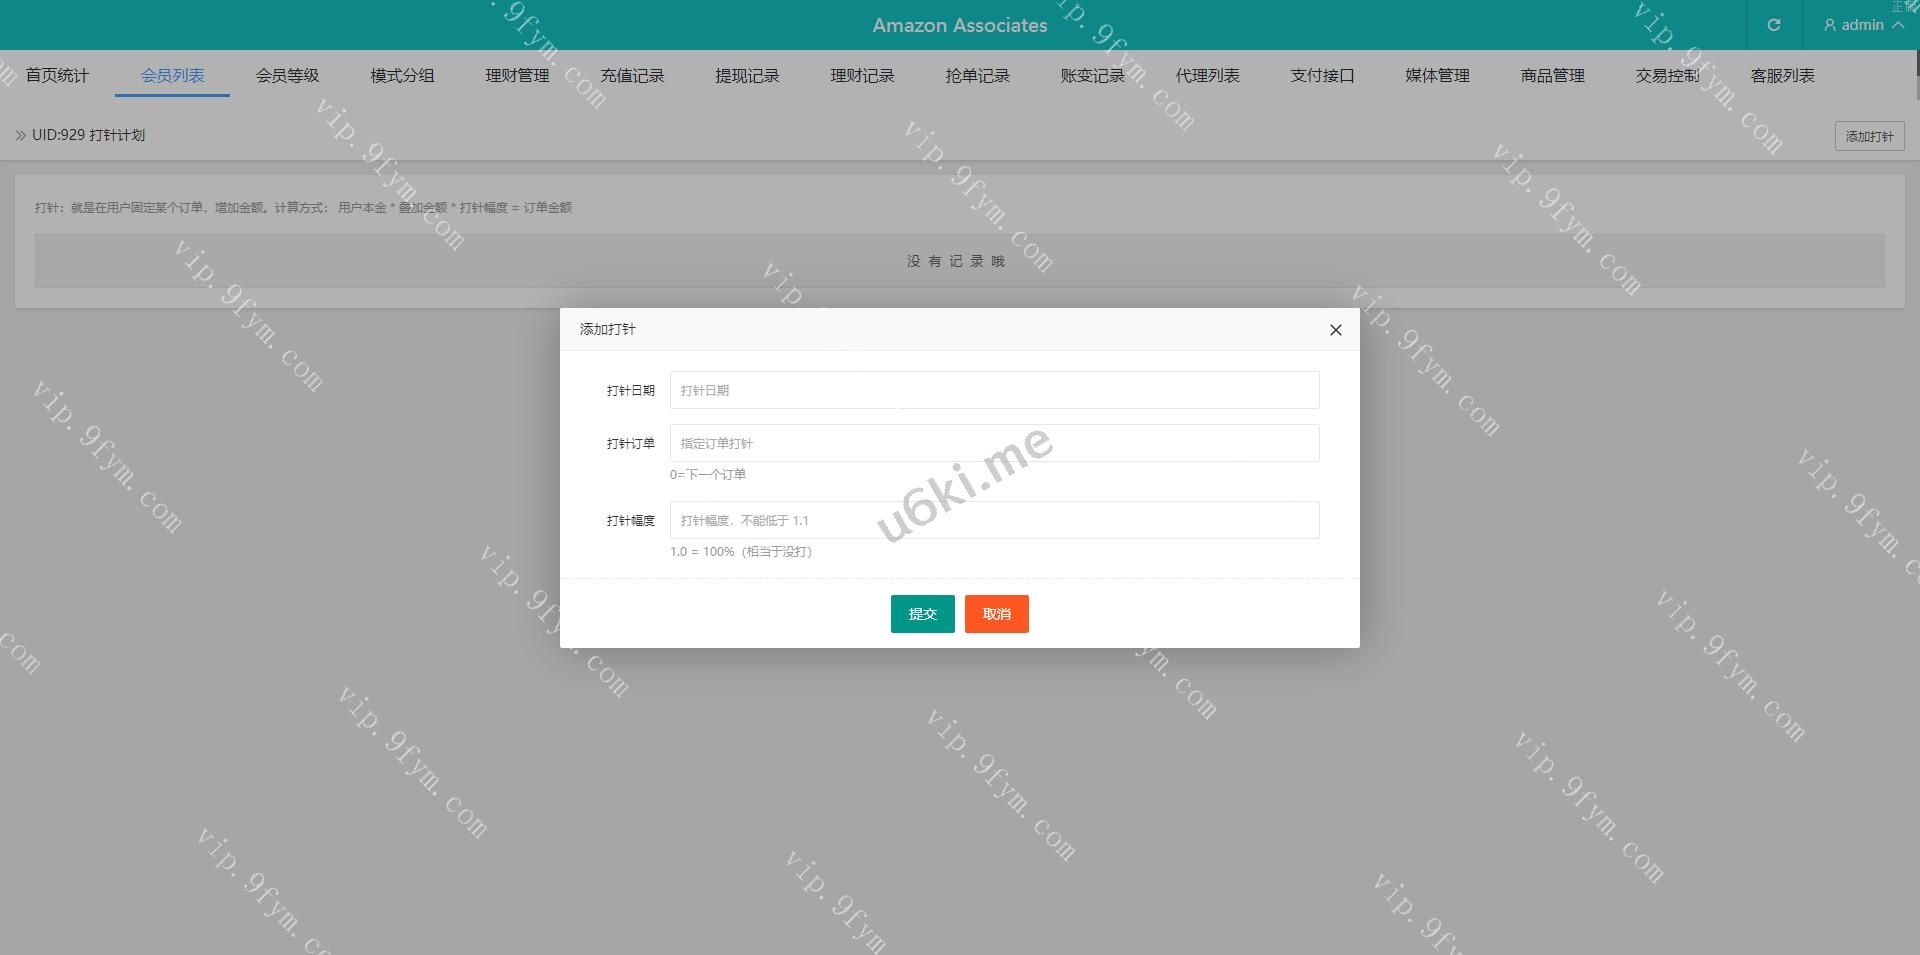Go to 商品管理 tab
This screenshot has width=1920, height=955.
[1552, 76]
